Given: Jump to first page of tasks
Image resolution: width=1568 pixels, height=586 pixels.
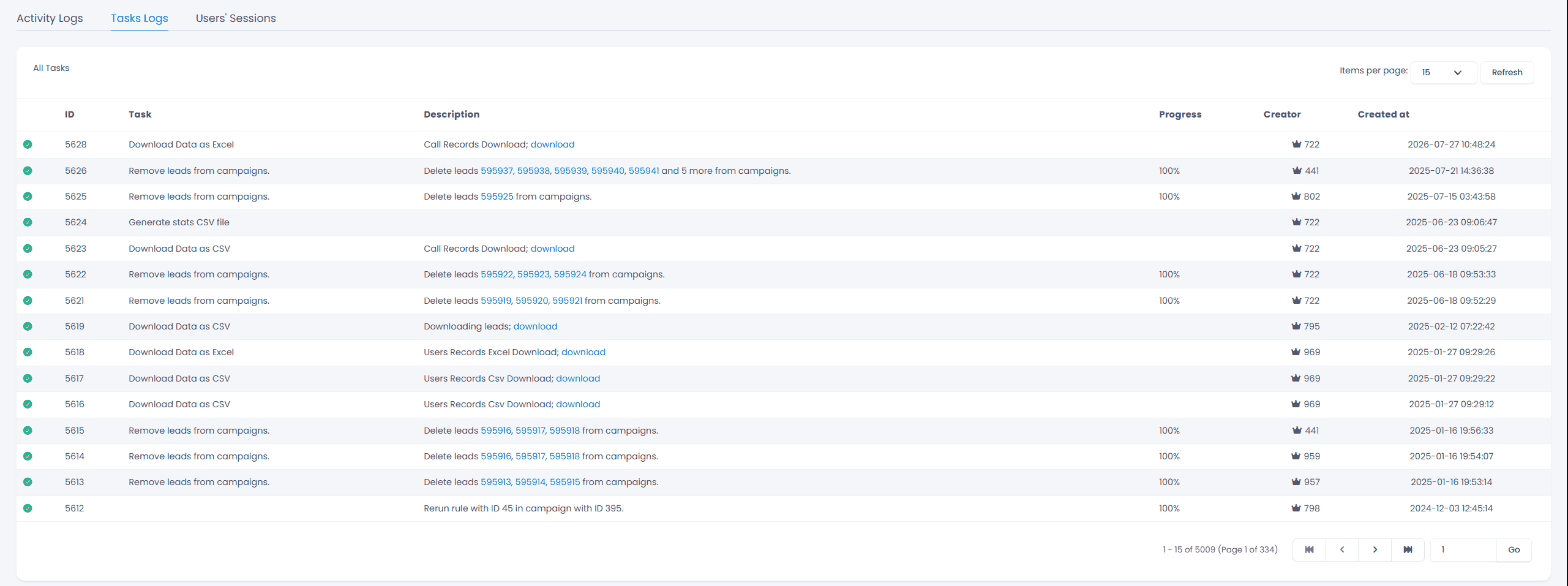Looking at the screenshot, I should pyautogui.click(x=1309, y=549).
